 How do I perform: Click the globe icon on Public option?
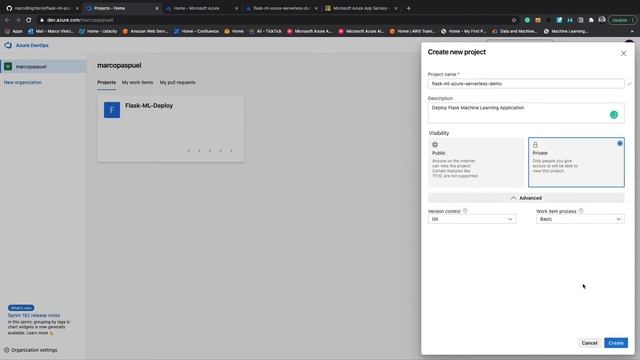(435, 144)
